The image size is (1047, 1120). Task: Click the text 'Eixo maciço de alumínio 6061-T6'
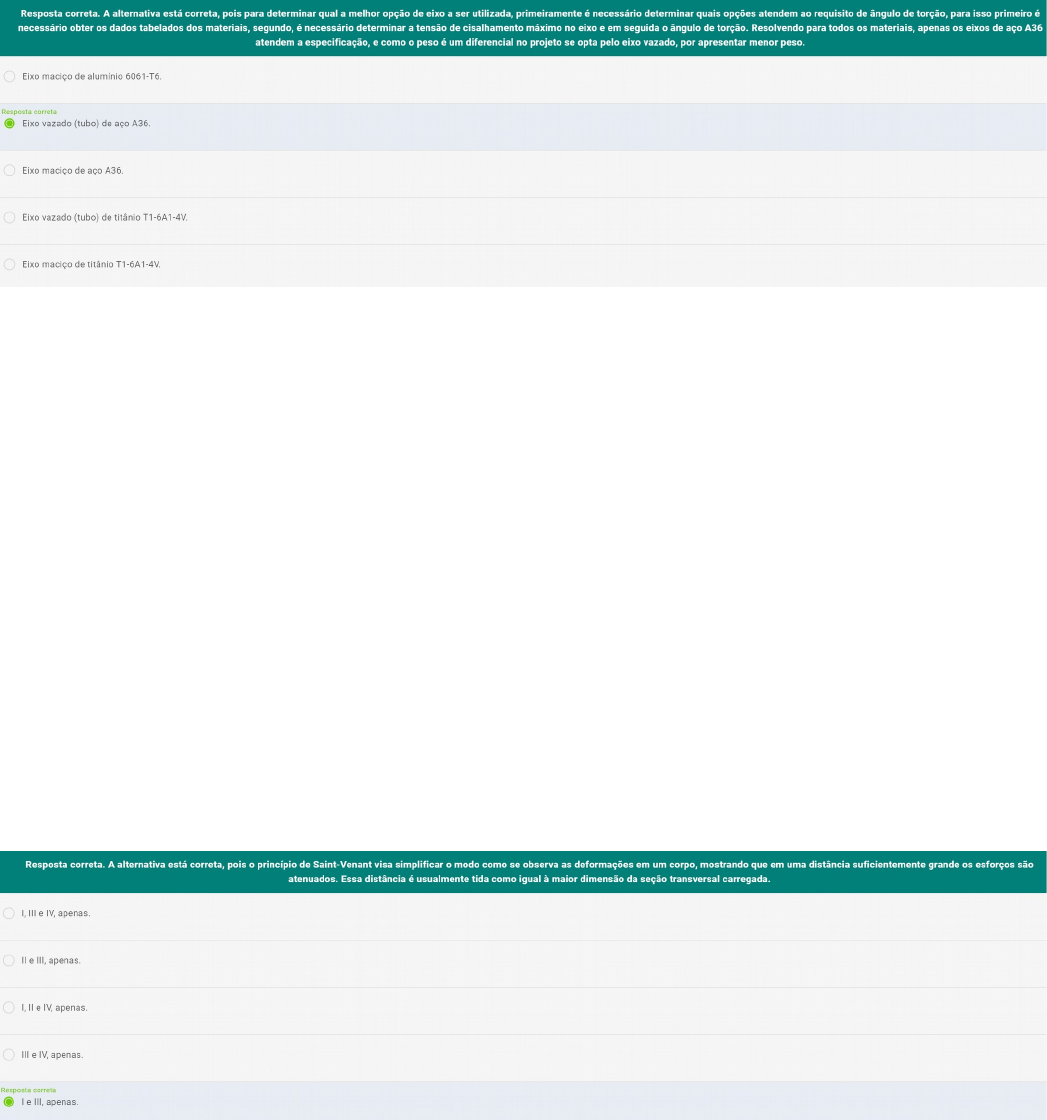click(92, 76)
